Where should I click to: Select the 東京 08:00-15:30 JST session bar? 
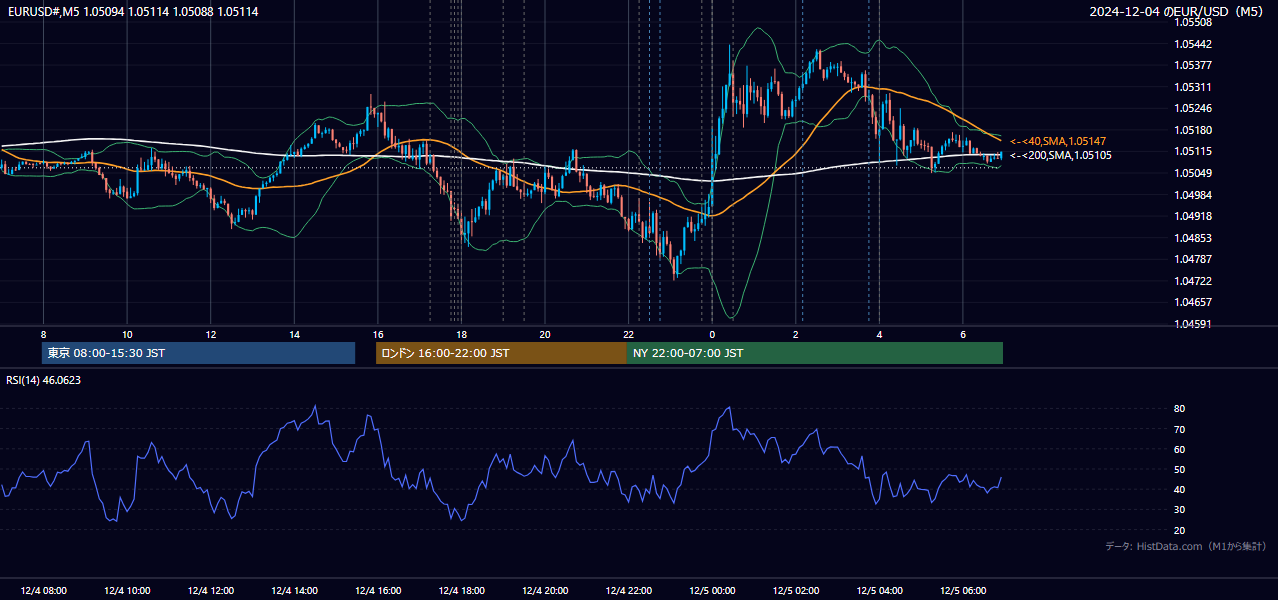[x=199, y=353]
